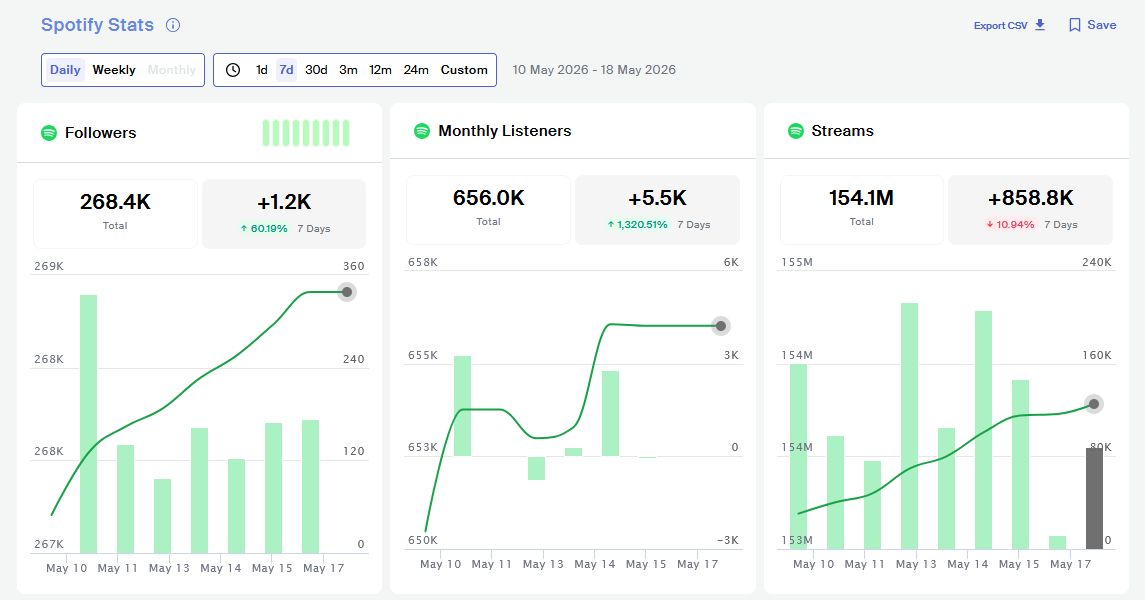This screenshot has width=1145, height=600.
Task: Click the tallest bar in the Followers chart
Action: pyautogui.click(x=88, y=423)
